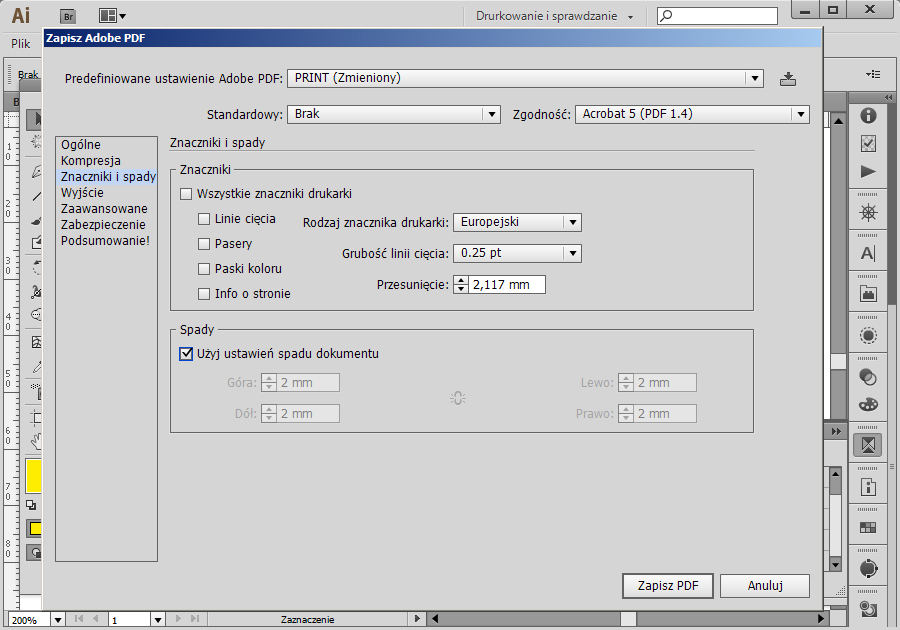Open the 200% zoom level dropdown arrow
Screen dimensions: 900x630
coord(57,620)
